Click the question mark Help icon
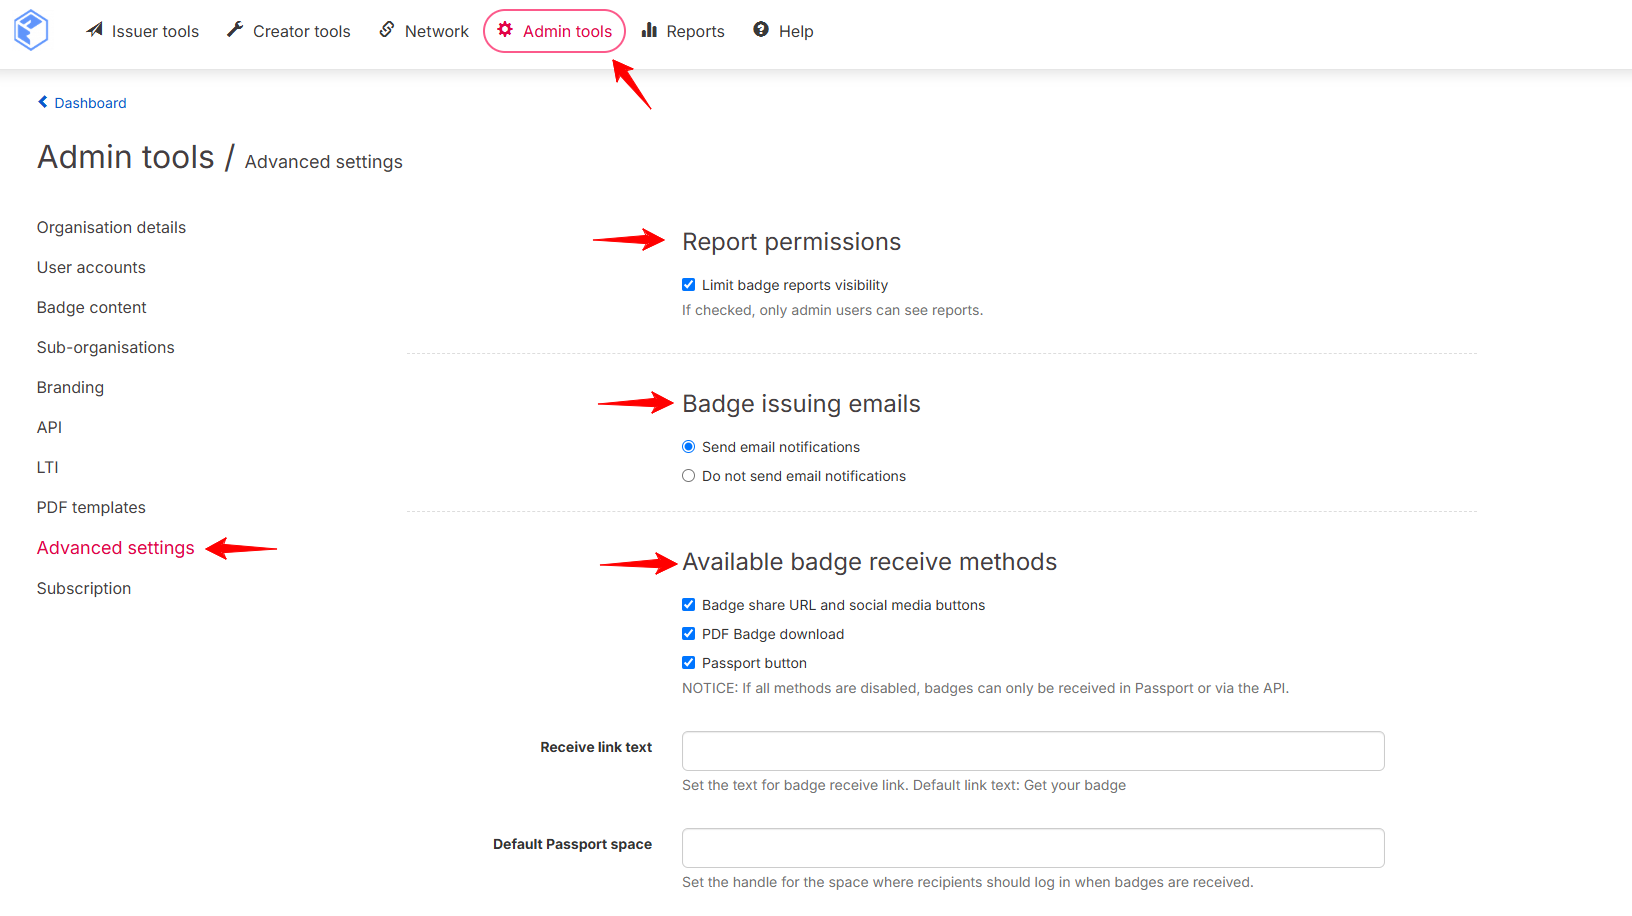The width and height of the screenshot is (1632, 916). (761, 30)
